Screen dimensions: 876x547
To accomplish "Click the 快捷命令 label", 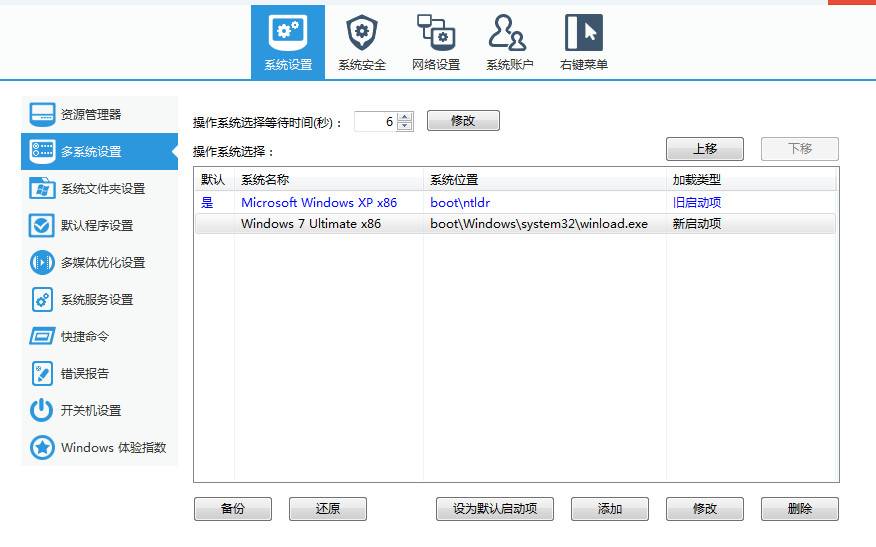I will [85, 336].
